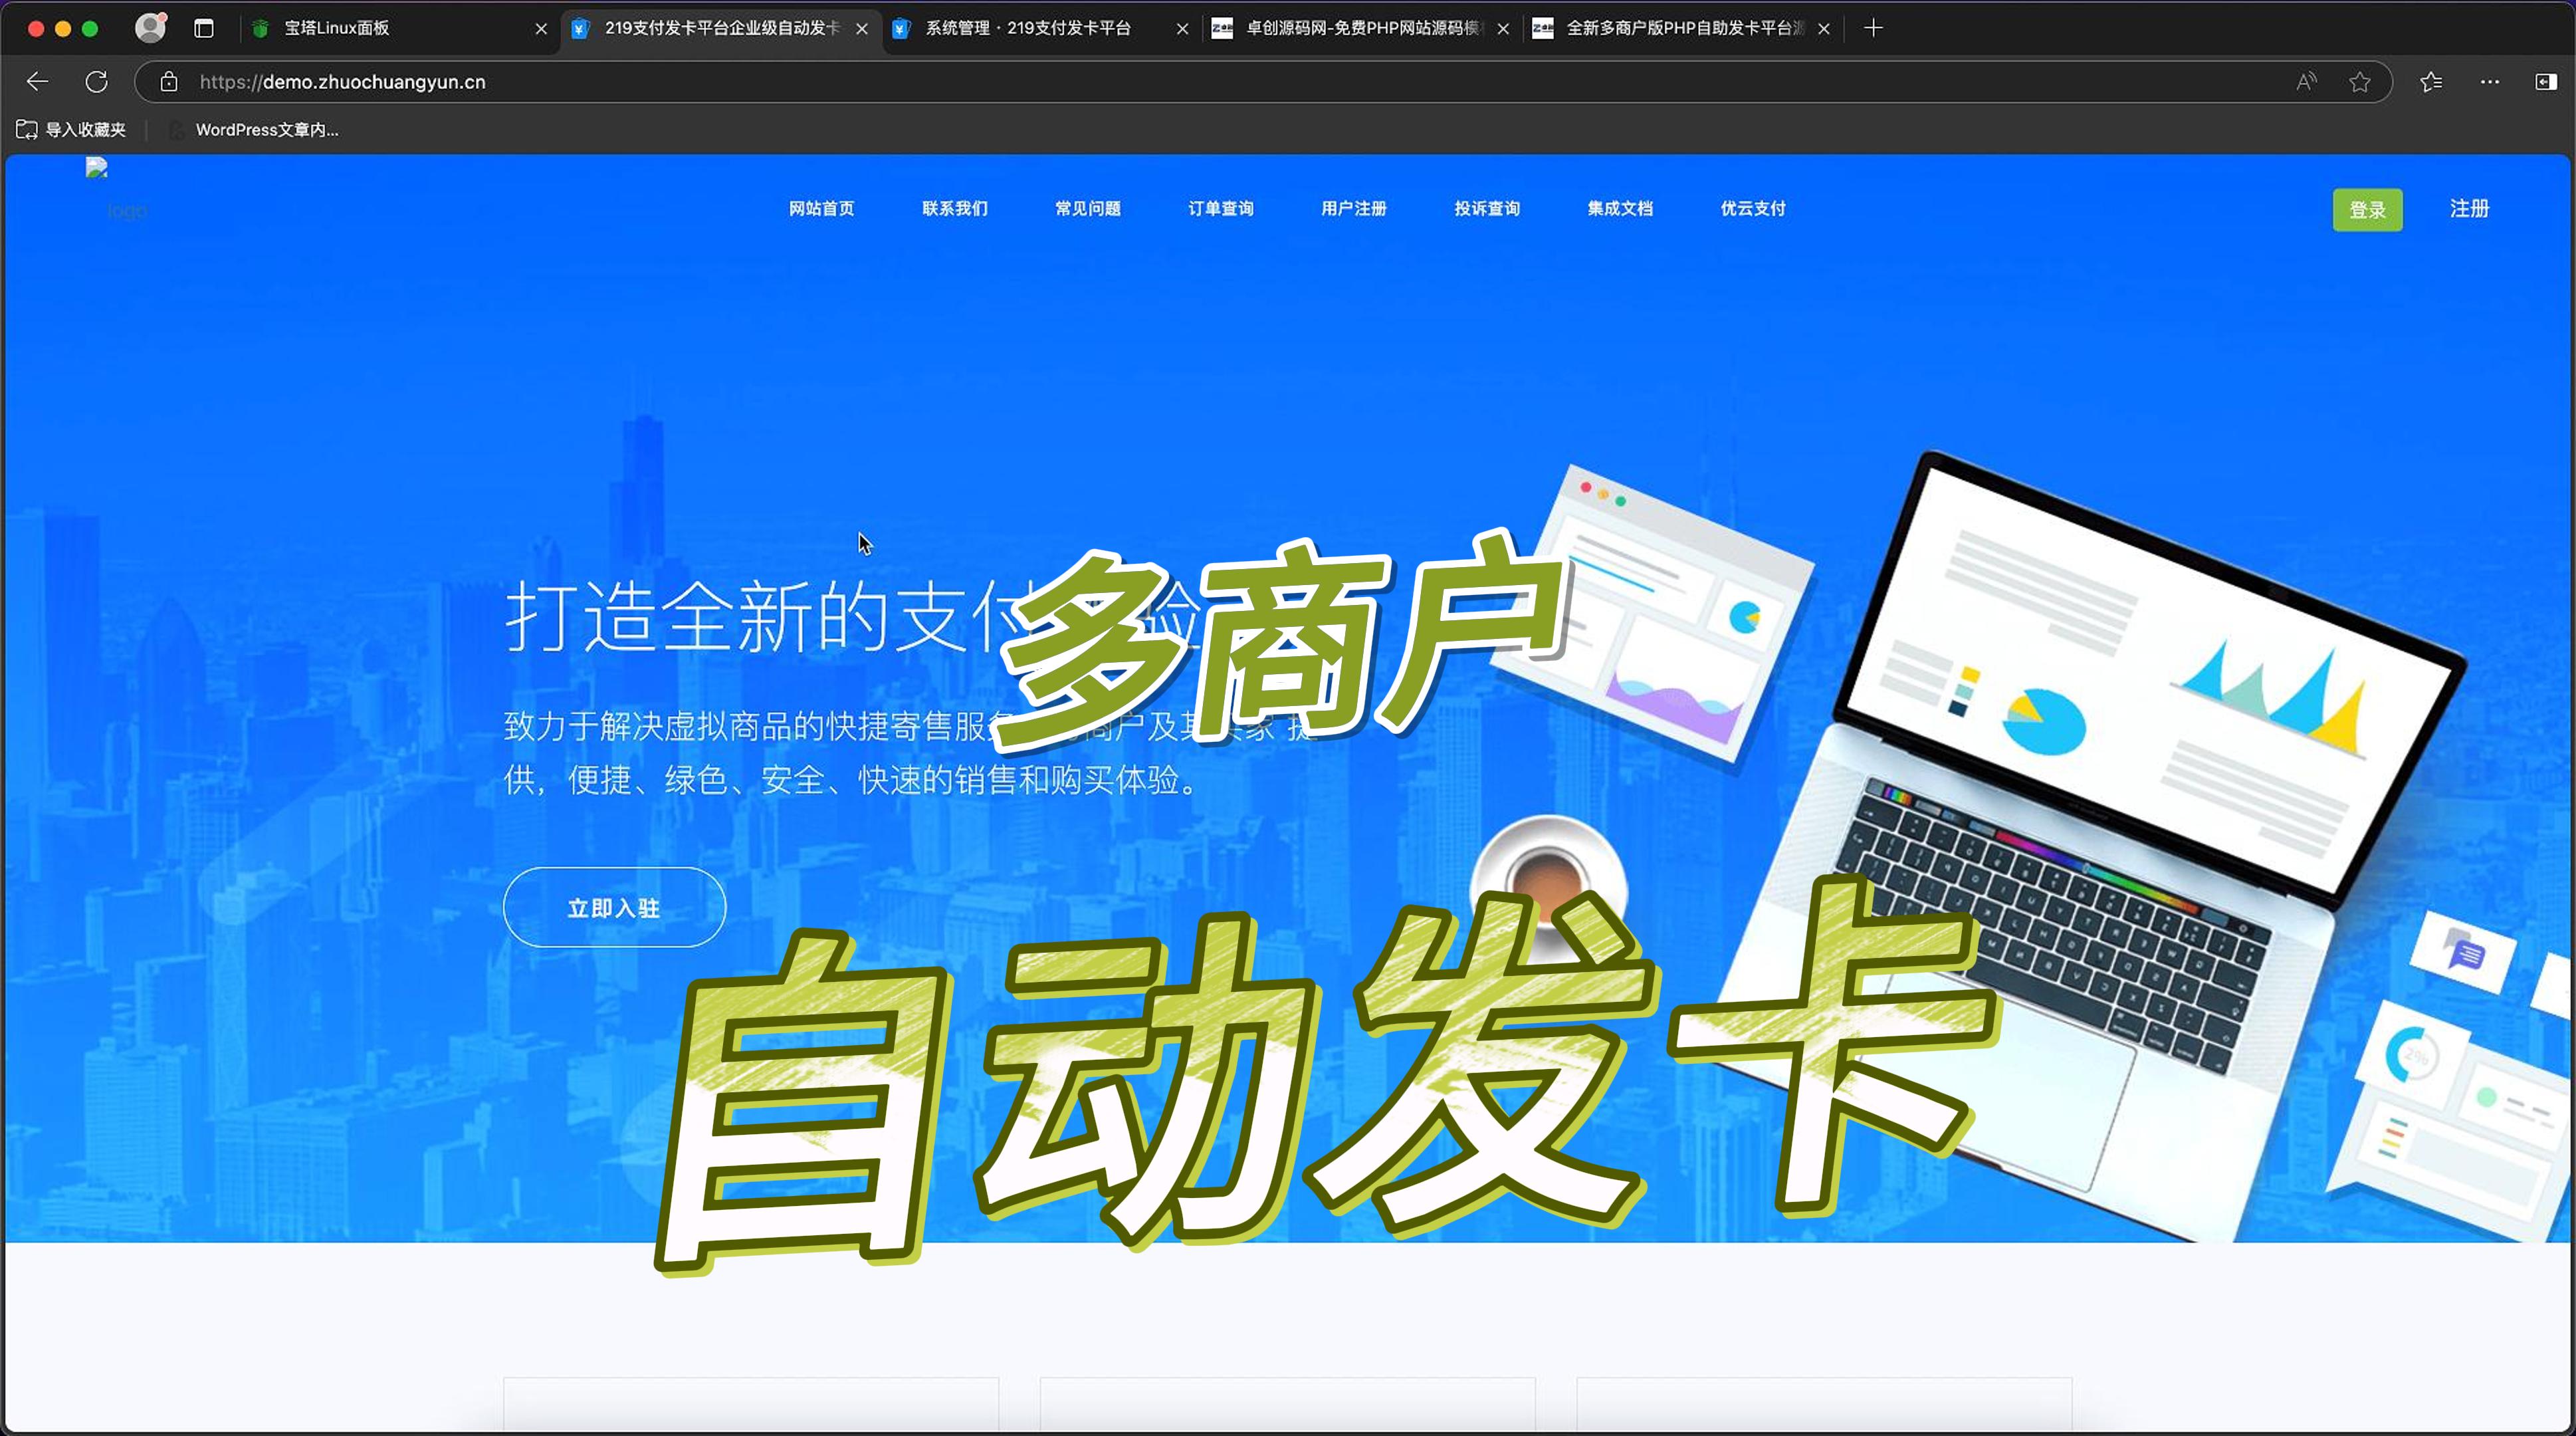Open 用户注册 nav link
This screenshot has height=1436, width=2576.
pos(1354,209)
